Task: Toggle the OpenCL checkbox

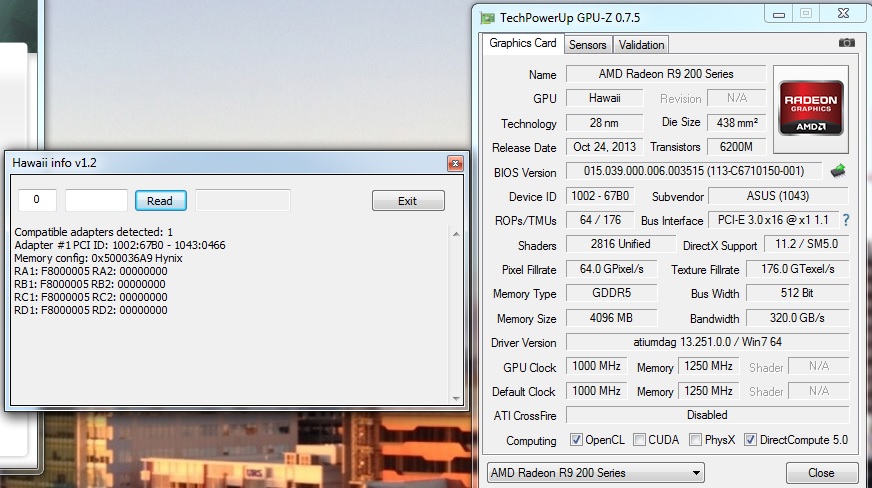Action: pyautogui.click(x=576, y=440)
